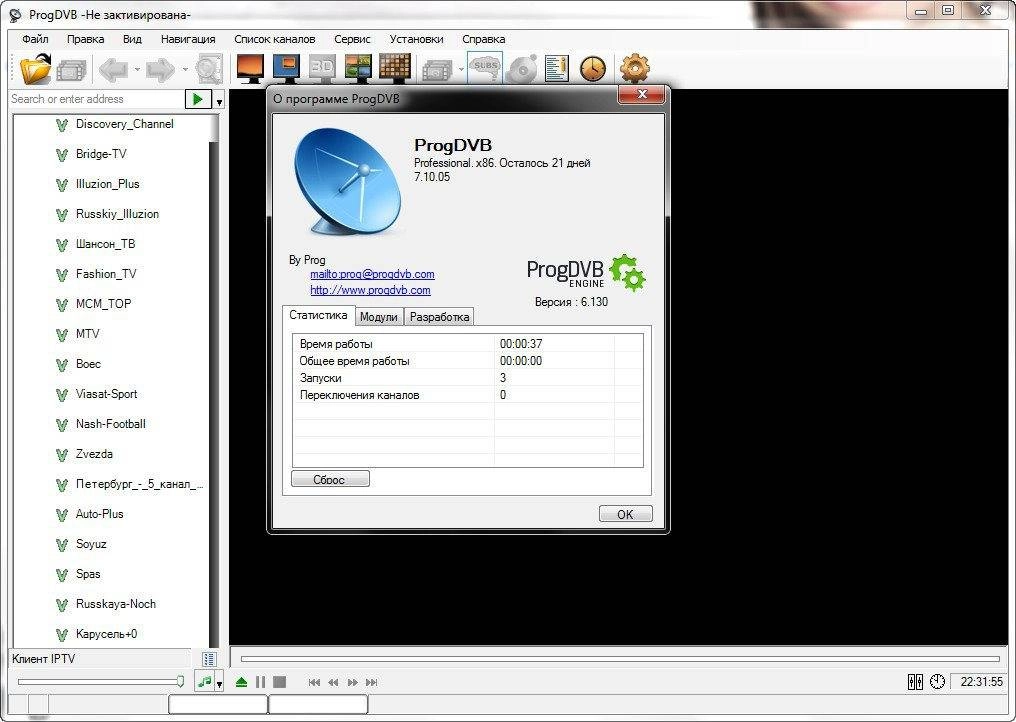Toggle subtitles with the SUBS icon
1016x722 pixels.
(x=485, y=67)
